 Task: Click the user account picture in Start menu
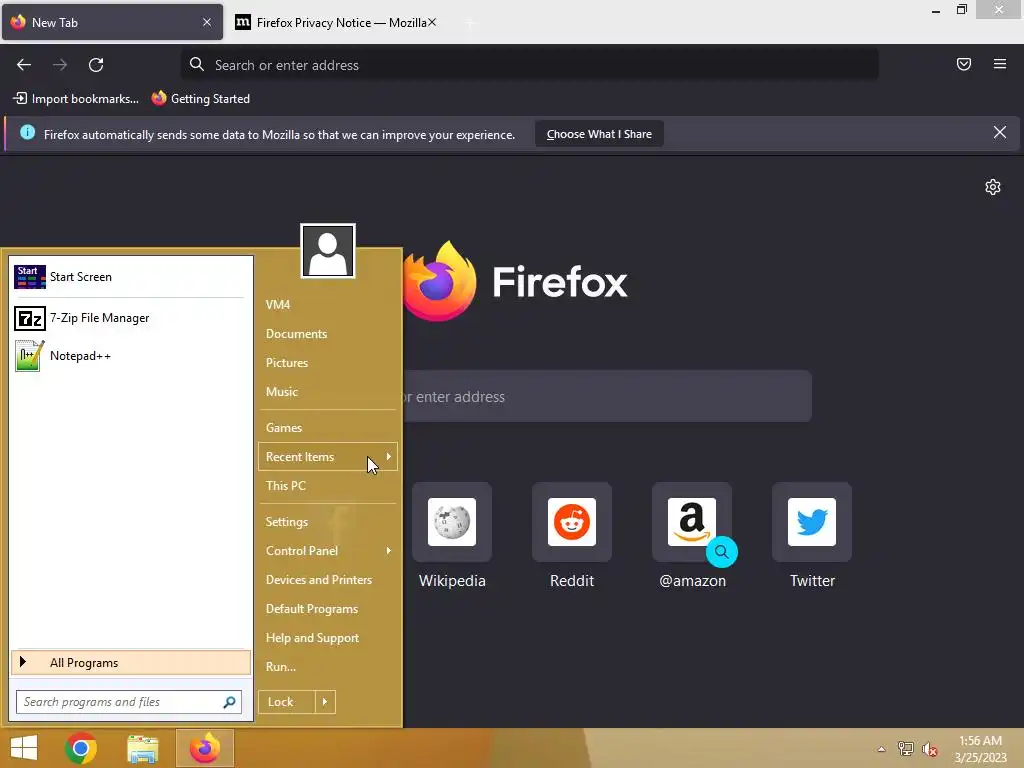click(328, 251)
